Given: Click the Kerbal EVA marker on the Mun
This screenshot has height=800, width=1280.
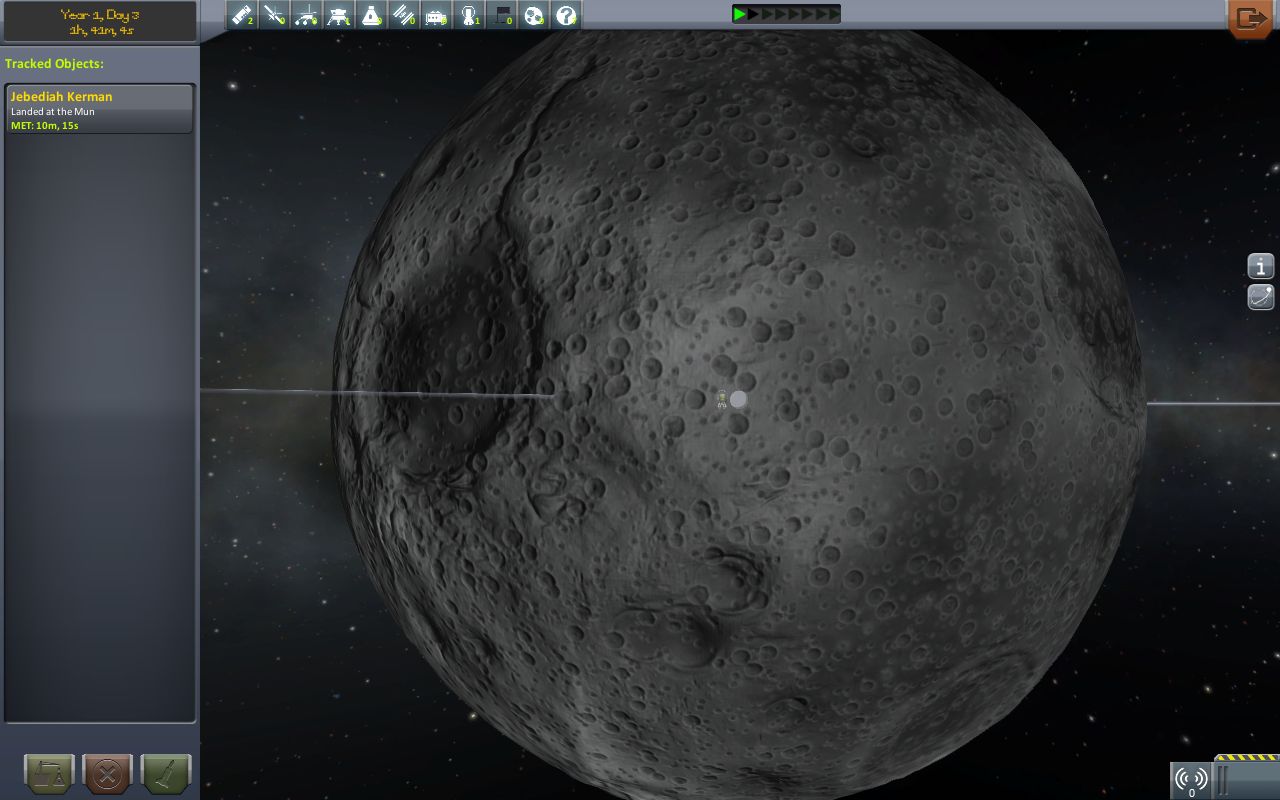Looking at the screenshot, I should coord(722,400).
